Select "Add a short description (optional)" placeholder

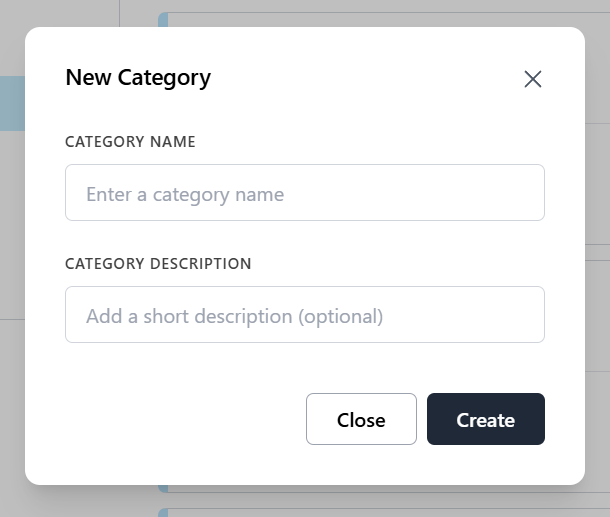coord(234,316)
